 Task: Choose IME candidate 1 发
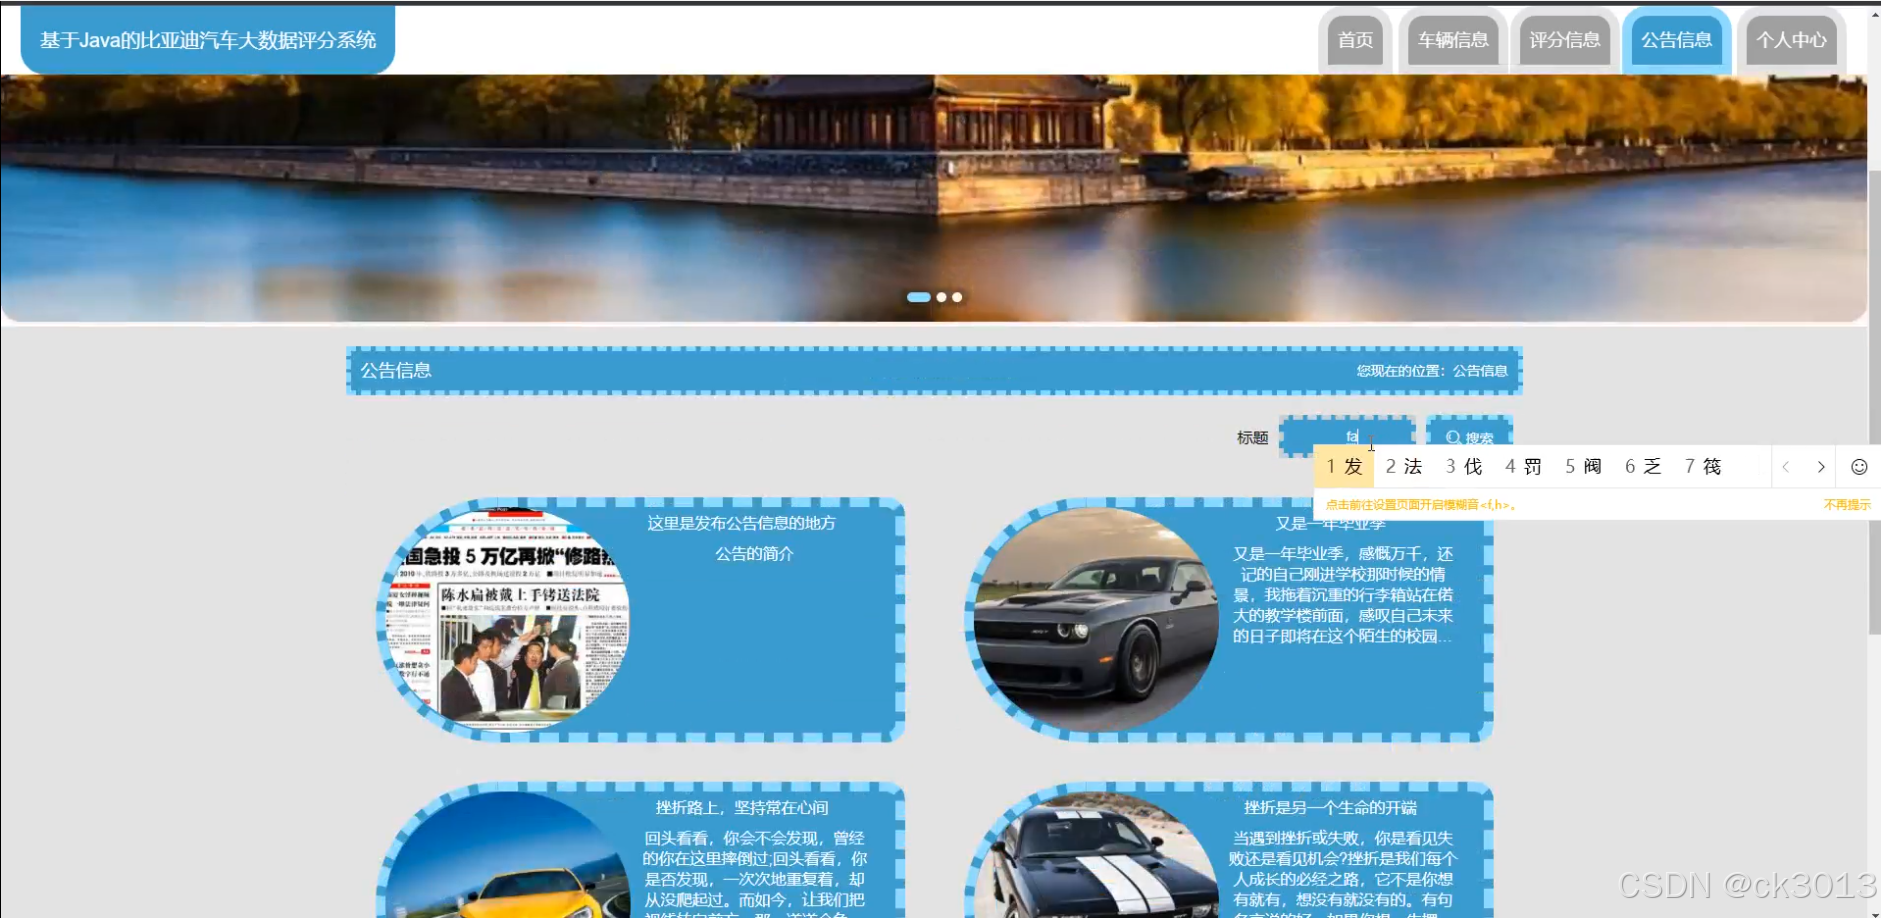1344,467
